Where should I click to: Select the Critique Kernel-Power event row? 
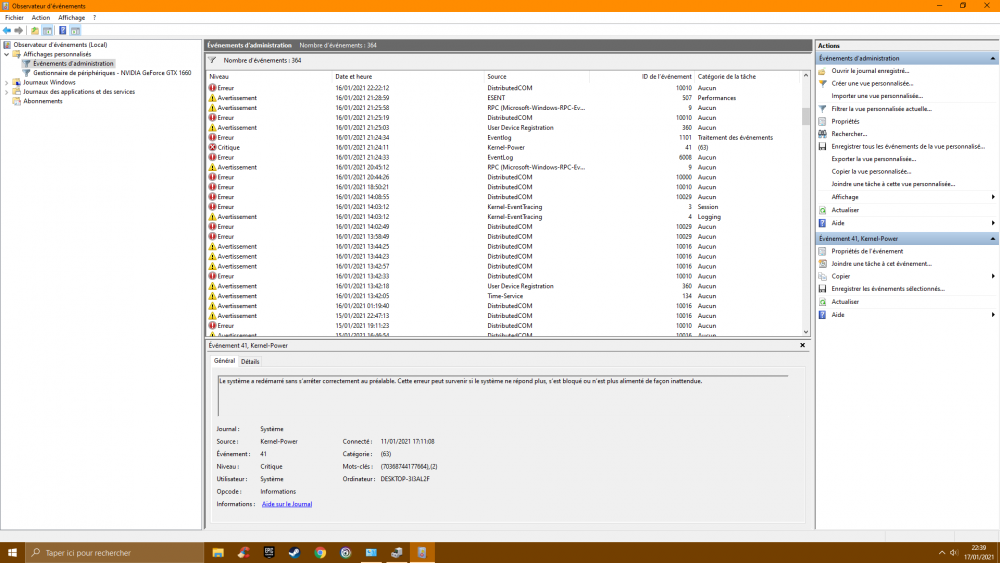(400, 147)
